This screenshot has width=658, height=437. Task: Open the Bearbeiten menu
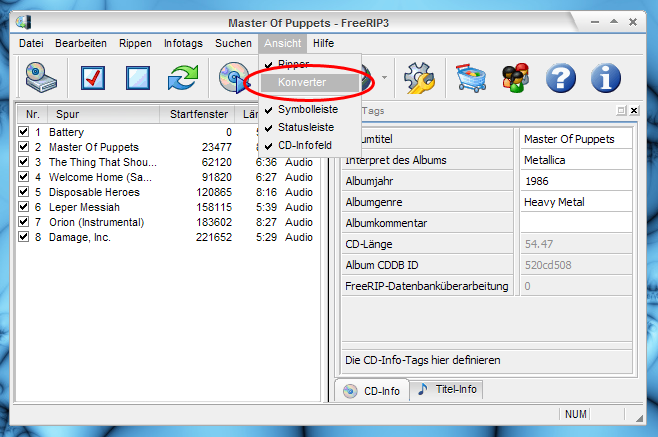coord(81,43)
